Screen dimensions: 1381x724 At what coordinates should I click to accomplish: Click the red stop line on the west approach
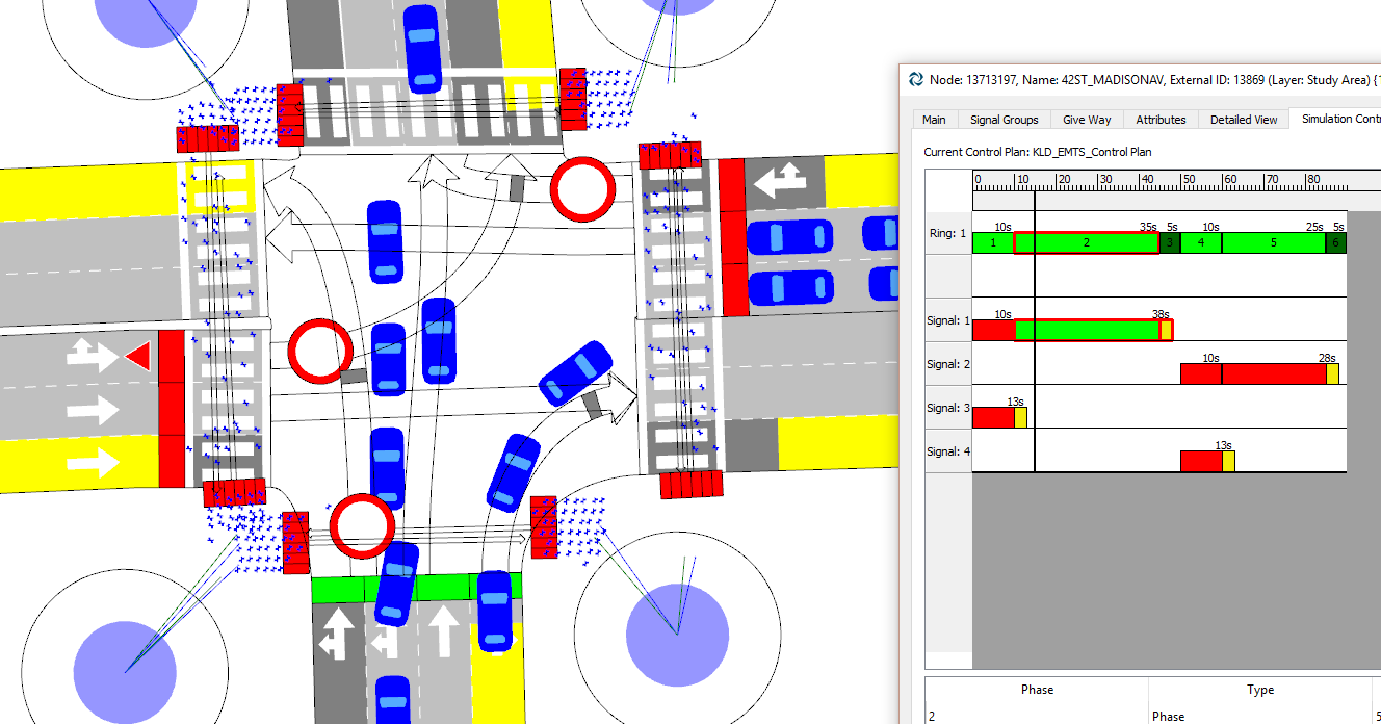coord(171,408)
